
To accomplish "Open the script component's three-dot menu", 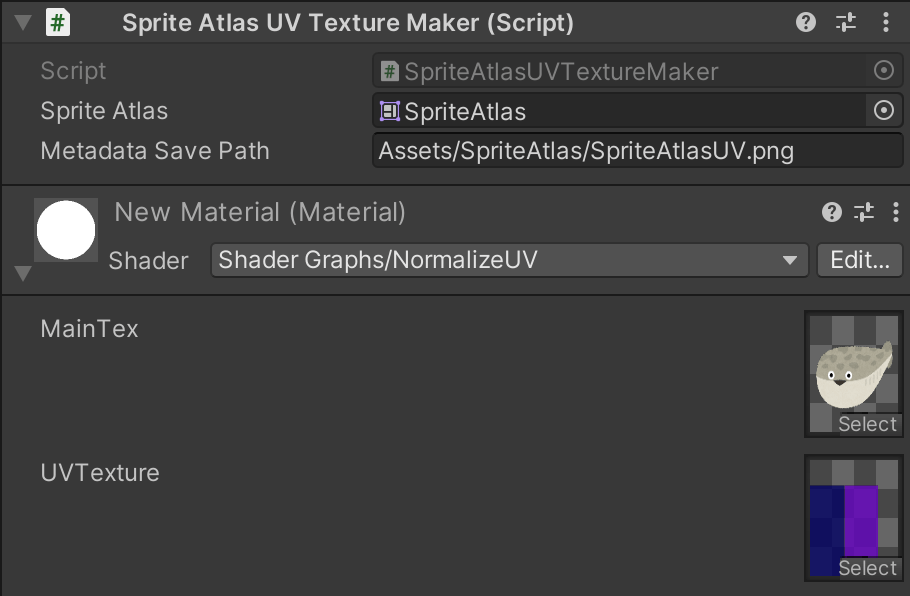I will (886, 22).
